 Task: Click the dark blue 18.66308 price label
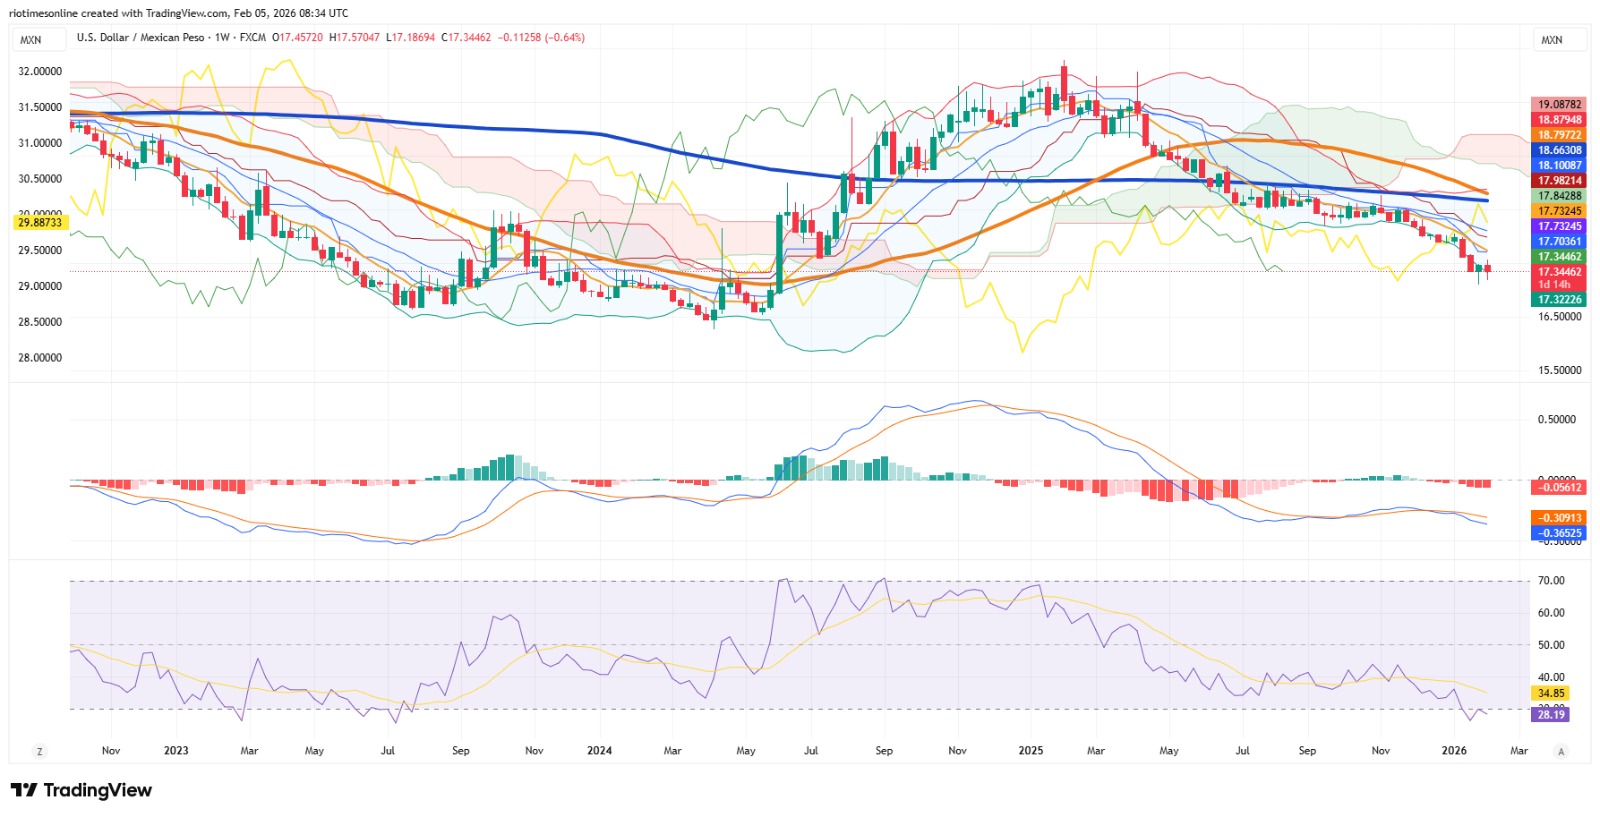click(x=1559, y=150)
